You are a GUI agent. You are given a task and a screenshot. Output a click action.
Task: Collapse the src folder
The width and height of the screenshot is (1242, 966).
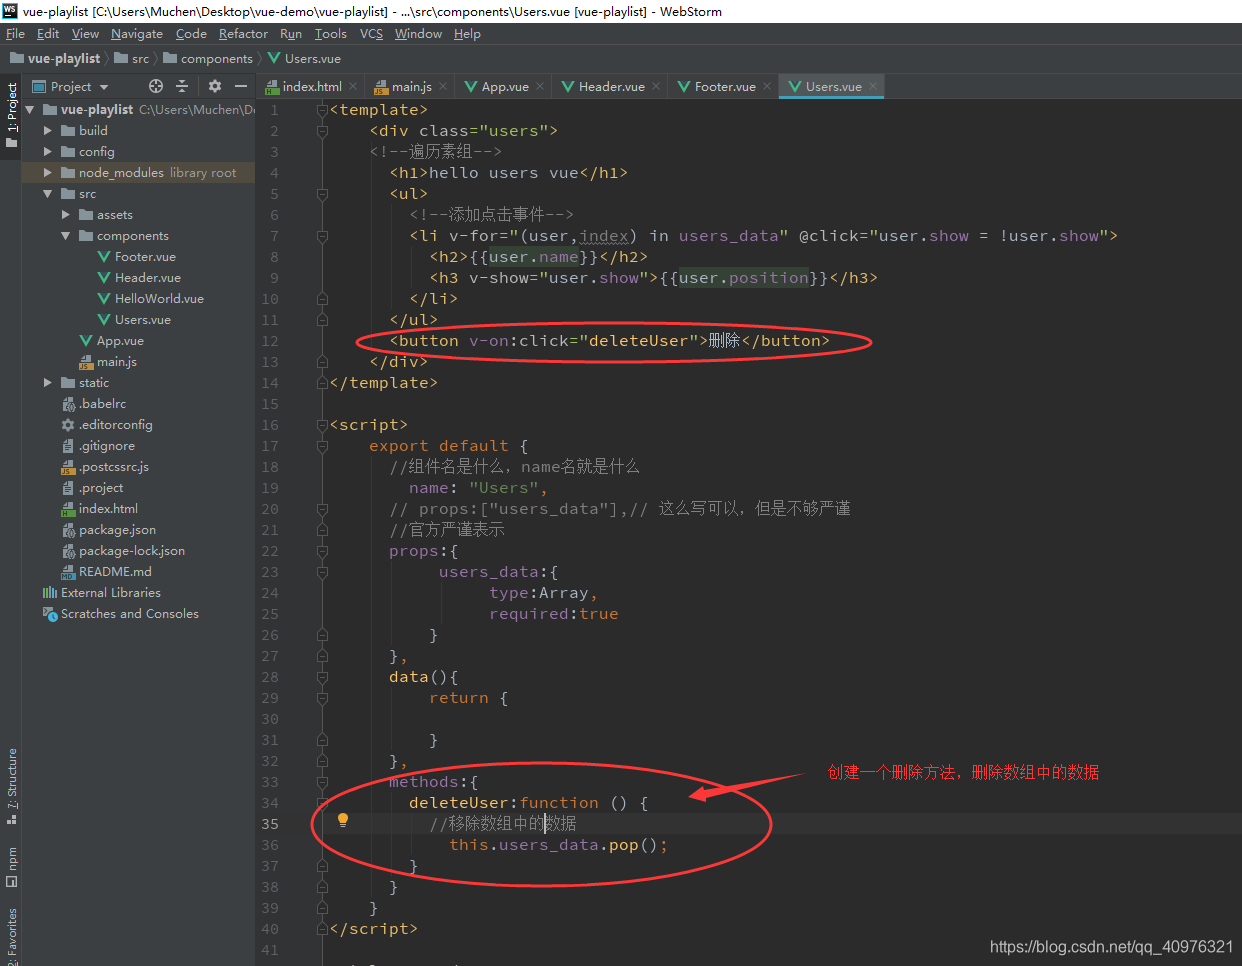pyautogui.click(x=47, y=194)
